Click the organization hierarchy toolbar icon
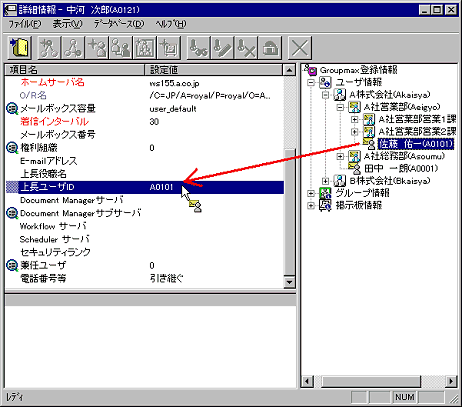Screen dimensions: 462x407 coord(73,48)
